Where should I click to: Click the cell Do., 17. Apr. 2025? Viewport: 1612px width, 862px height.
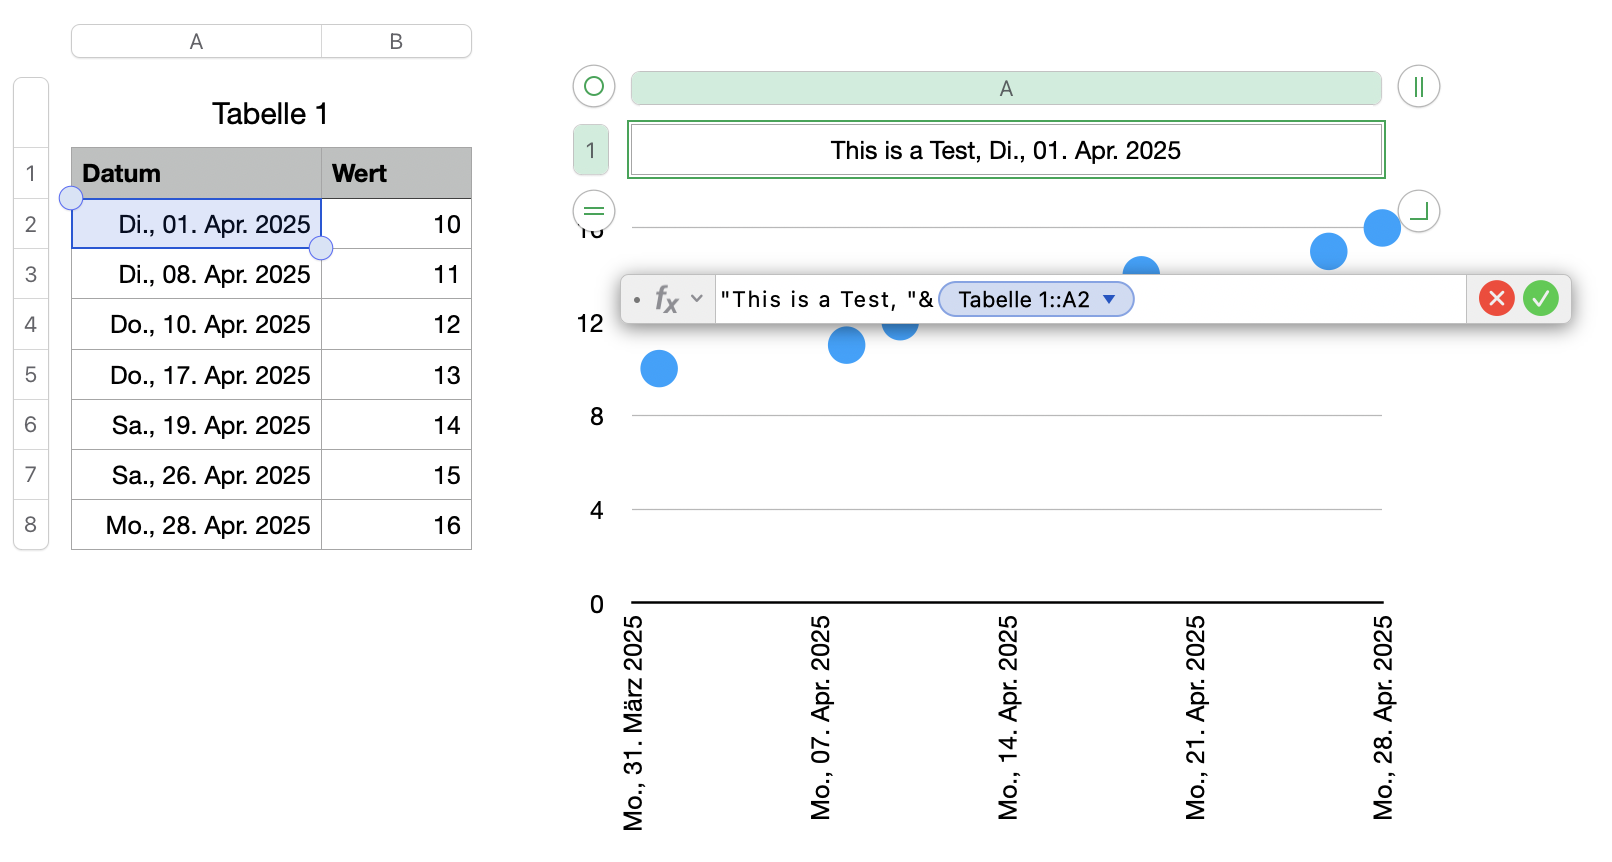(196, 375)
